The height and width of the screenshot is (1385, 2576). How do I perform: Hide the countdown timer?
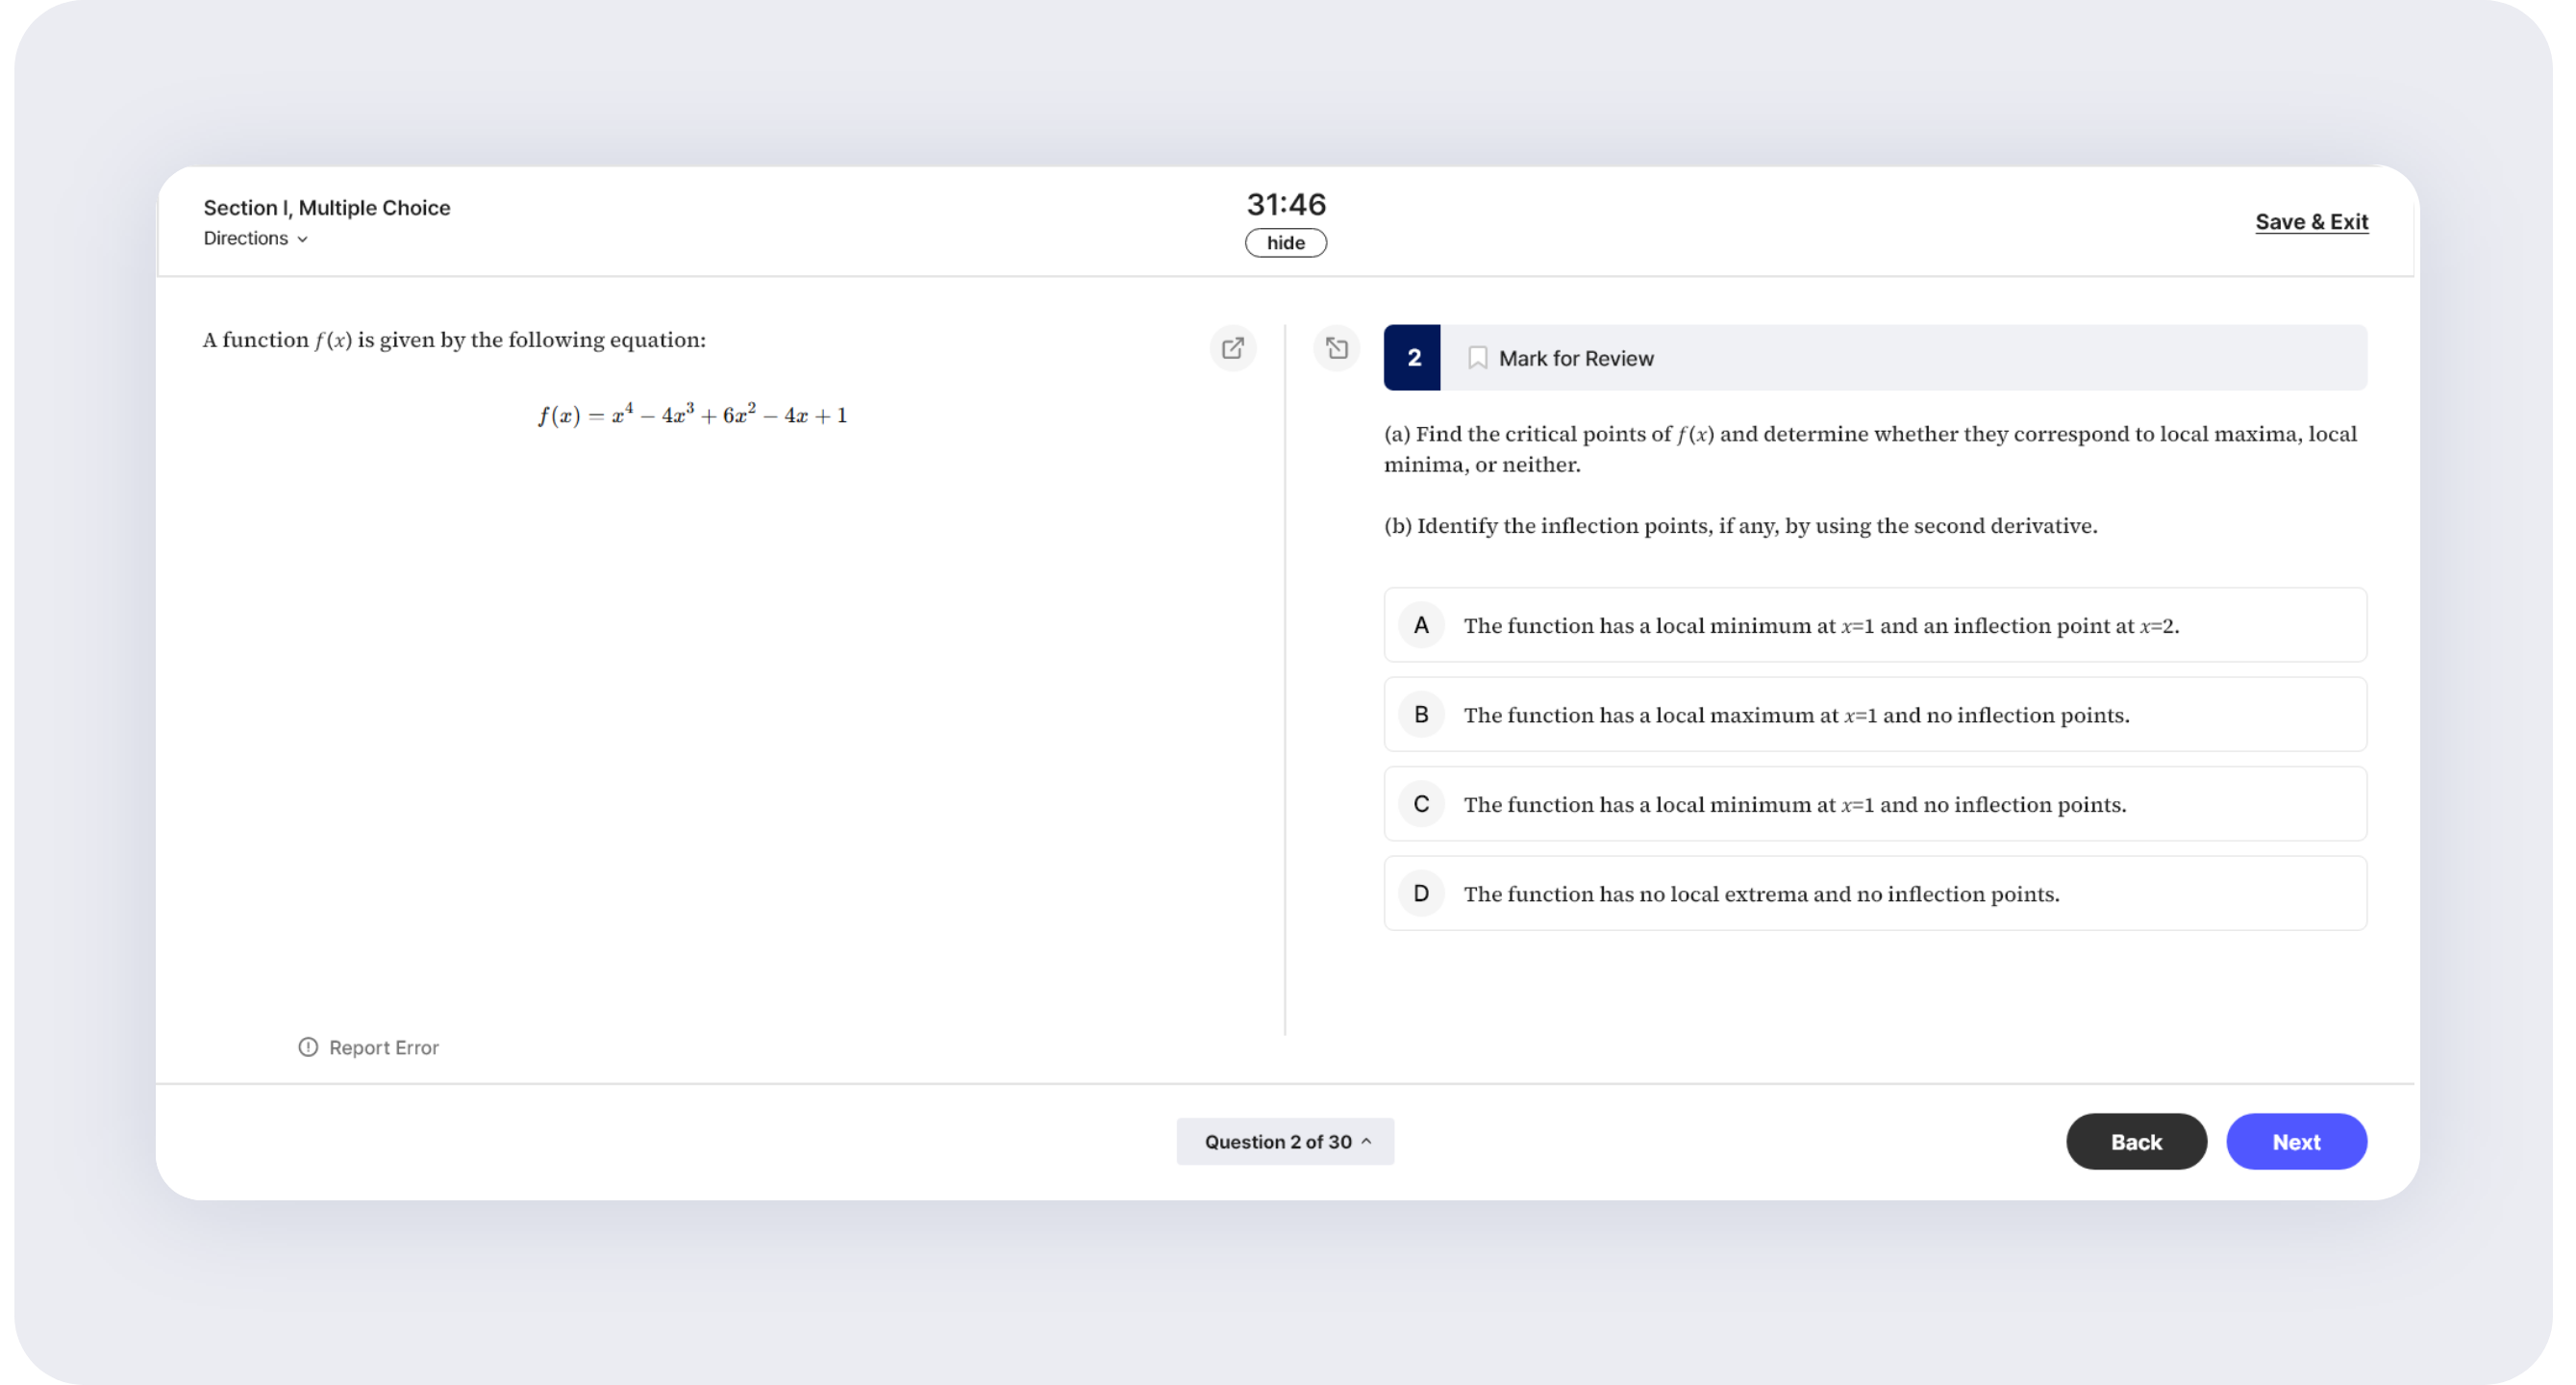click(1285, 243)
